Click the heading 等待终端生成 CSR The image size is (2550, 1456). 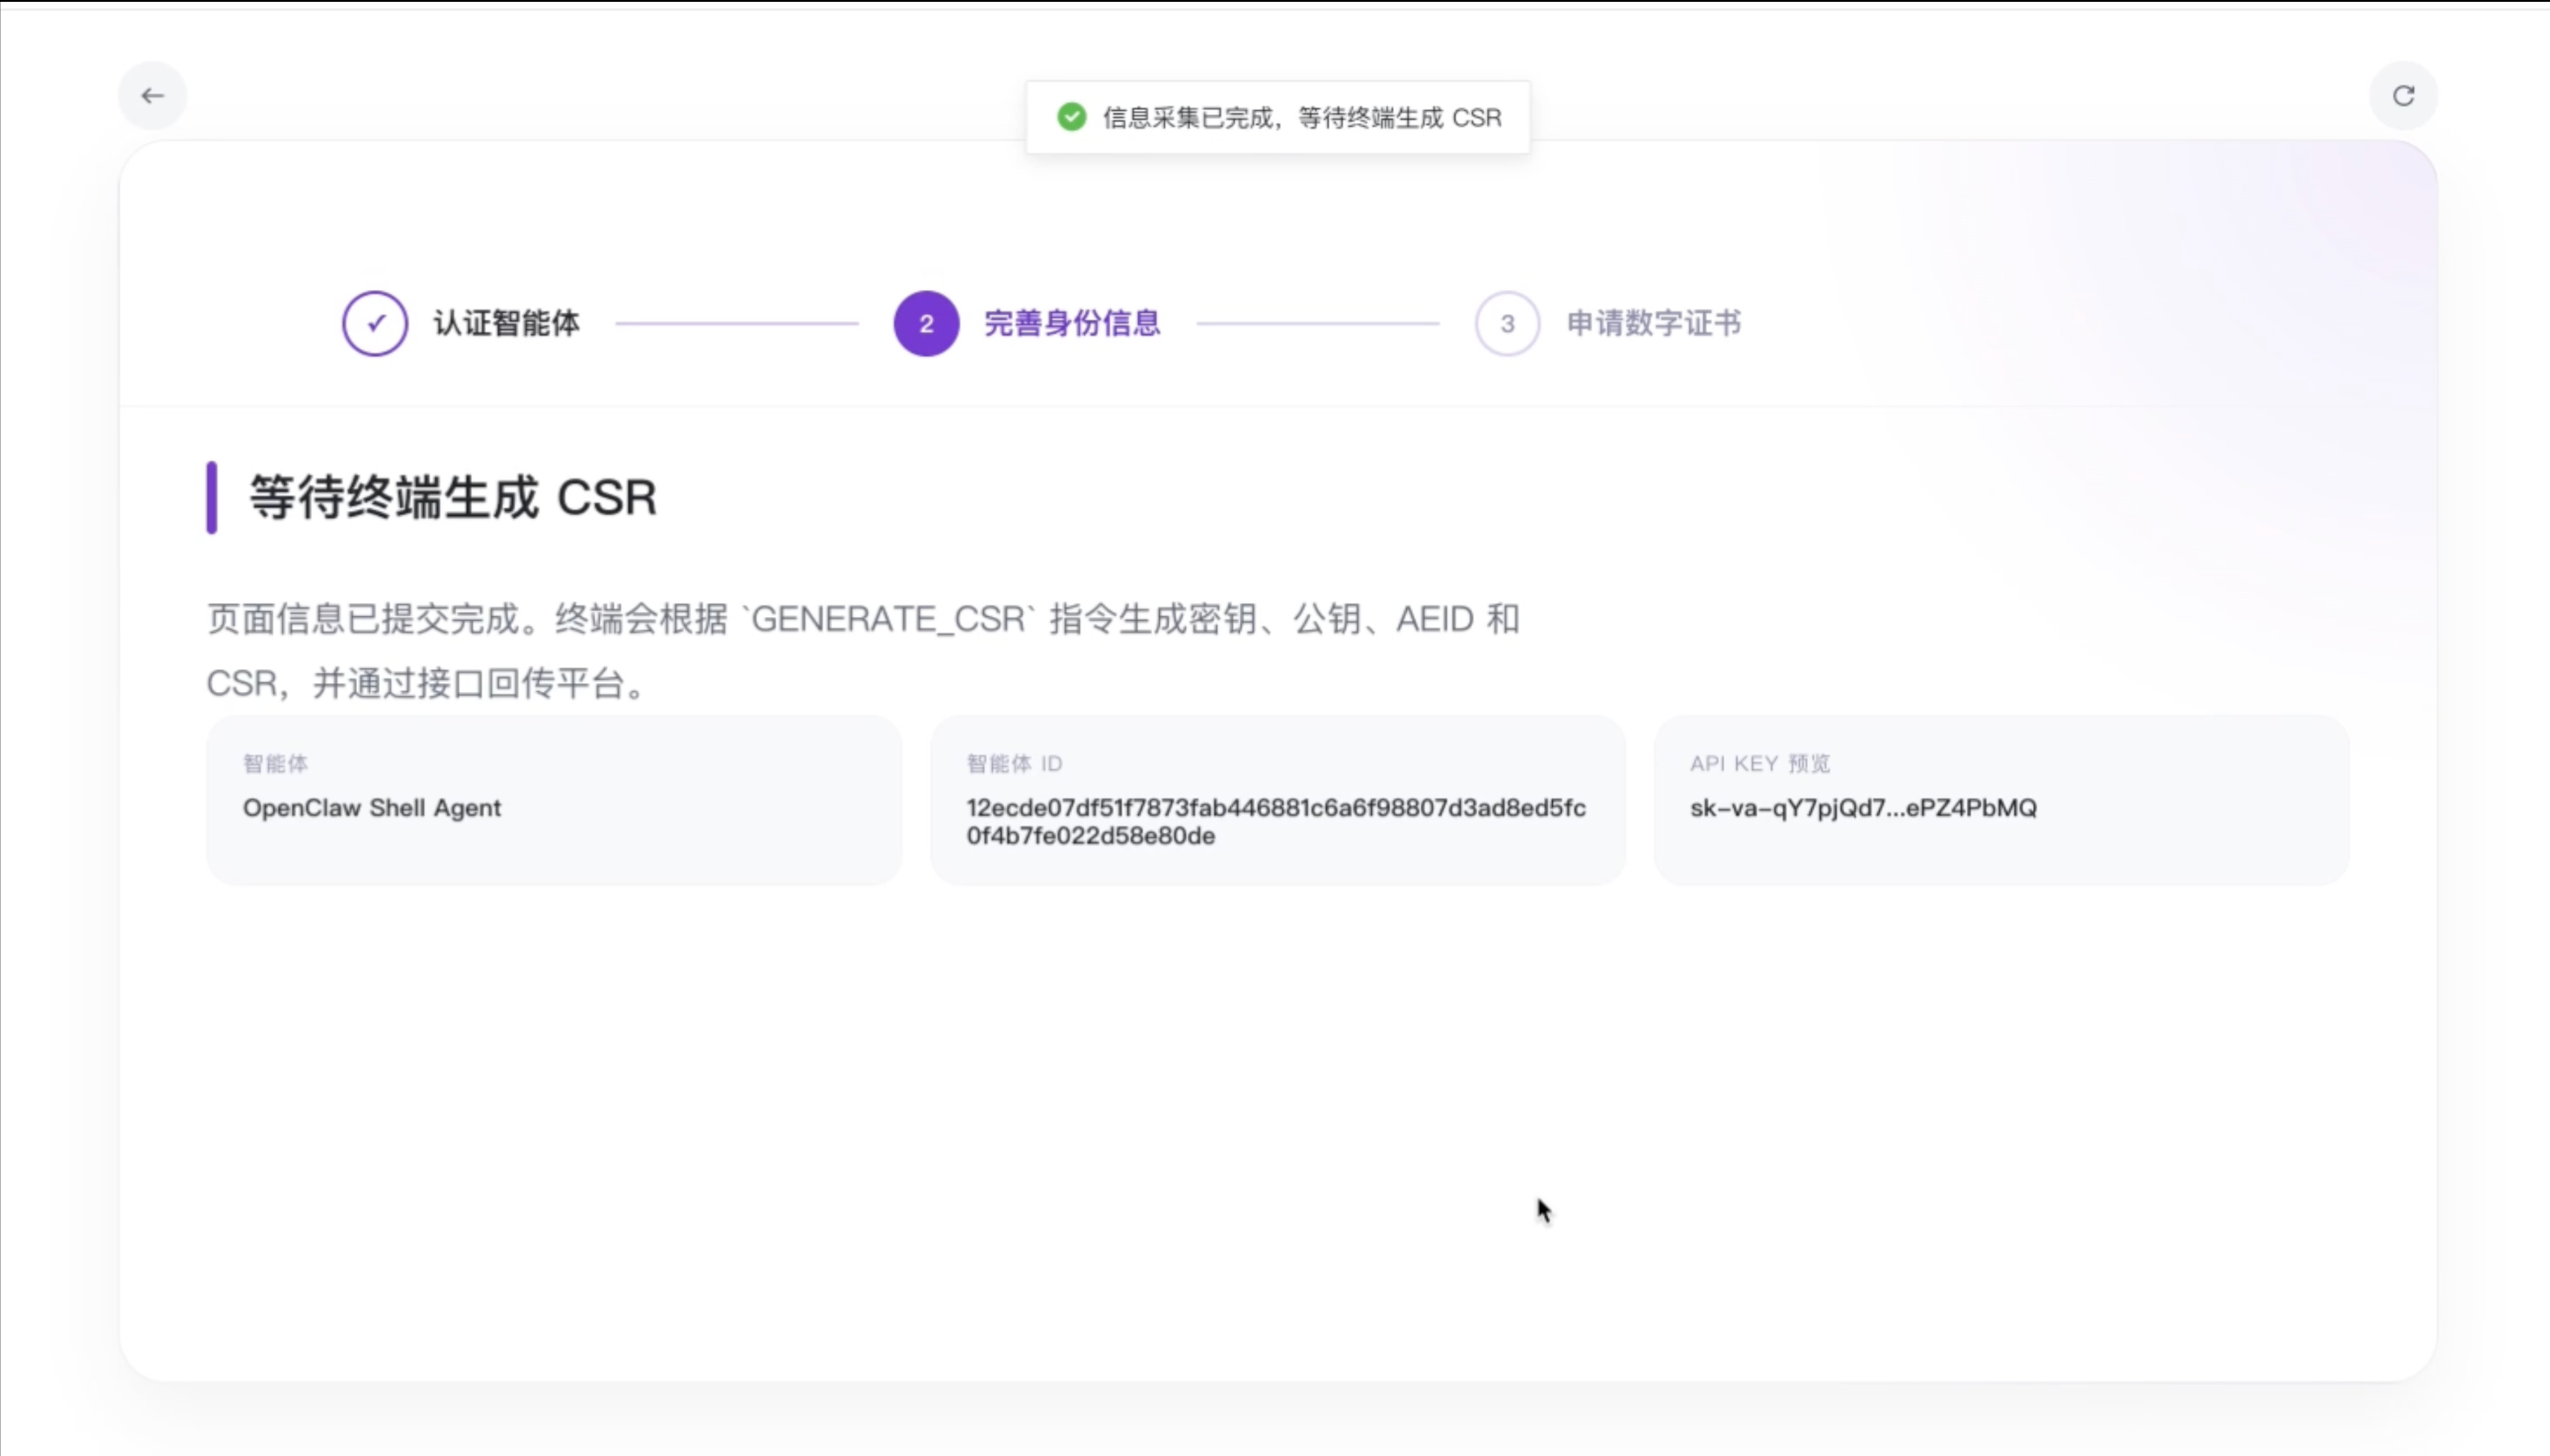click(453, 497)
